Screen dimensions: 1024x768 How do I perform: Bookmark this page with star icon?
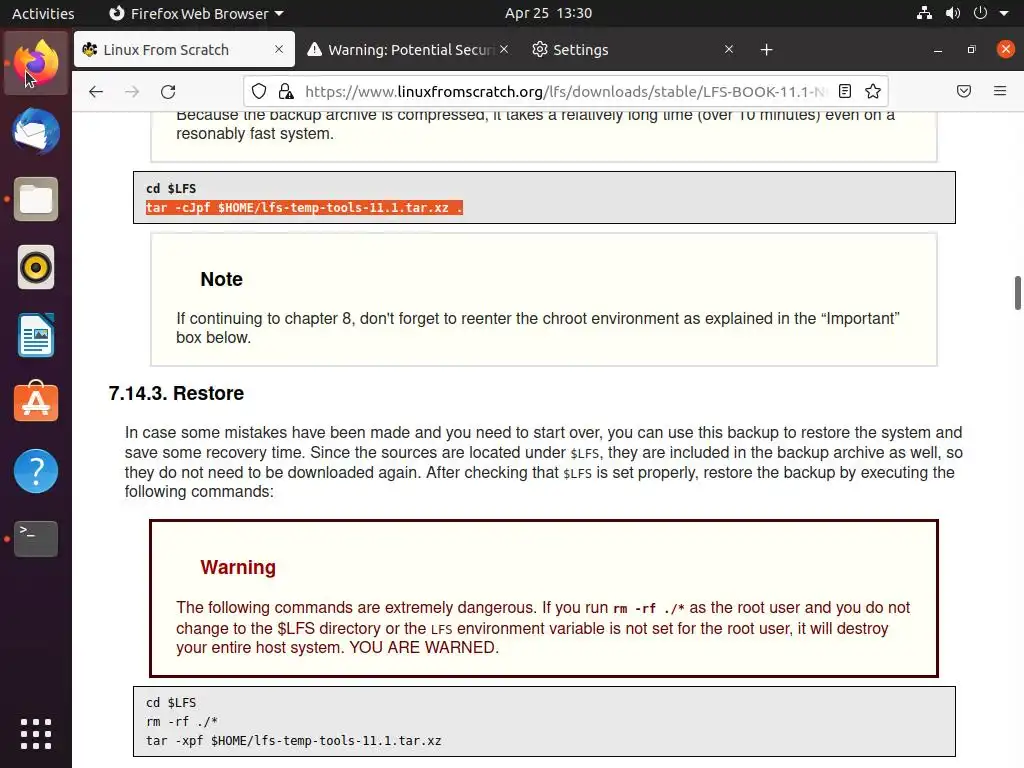[872, 91]
